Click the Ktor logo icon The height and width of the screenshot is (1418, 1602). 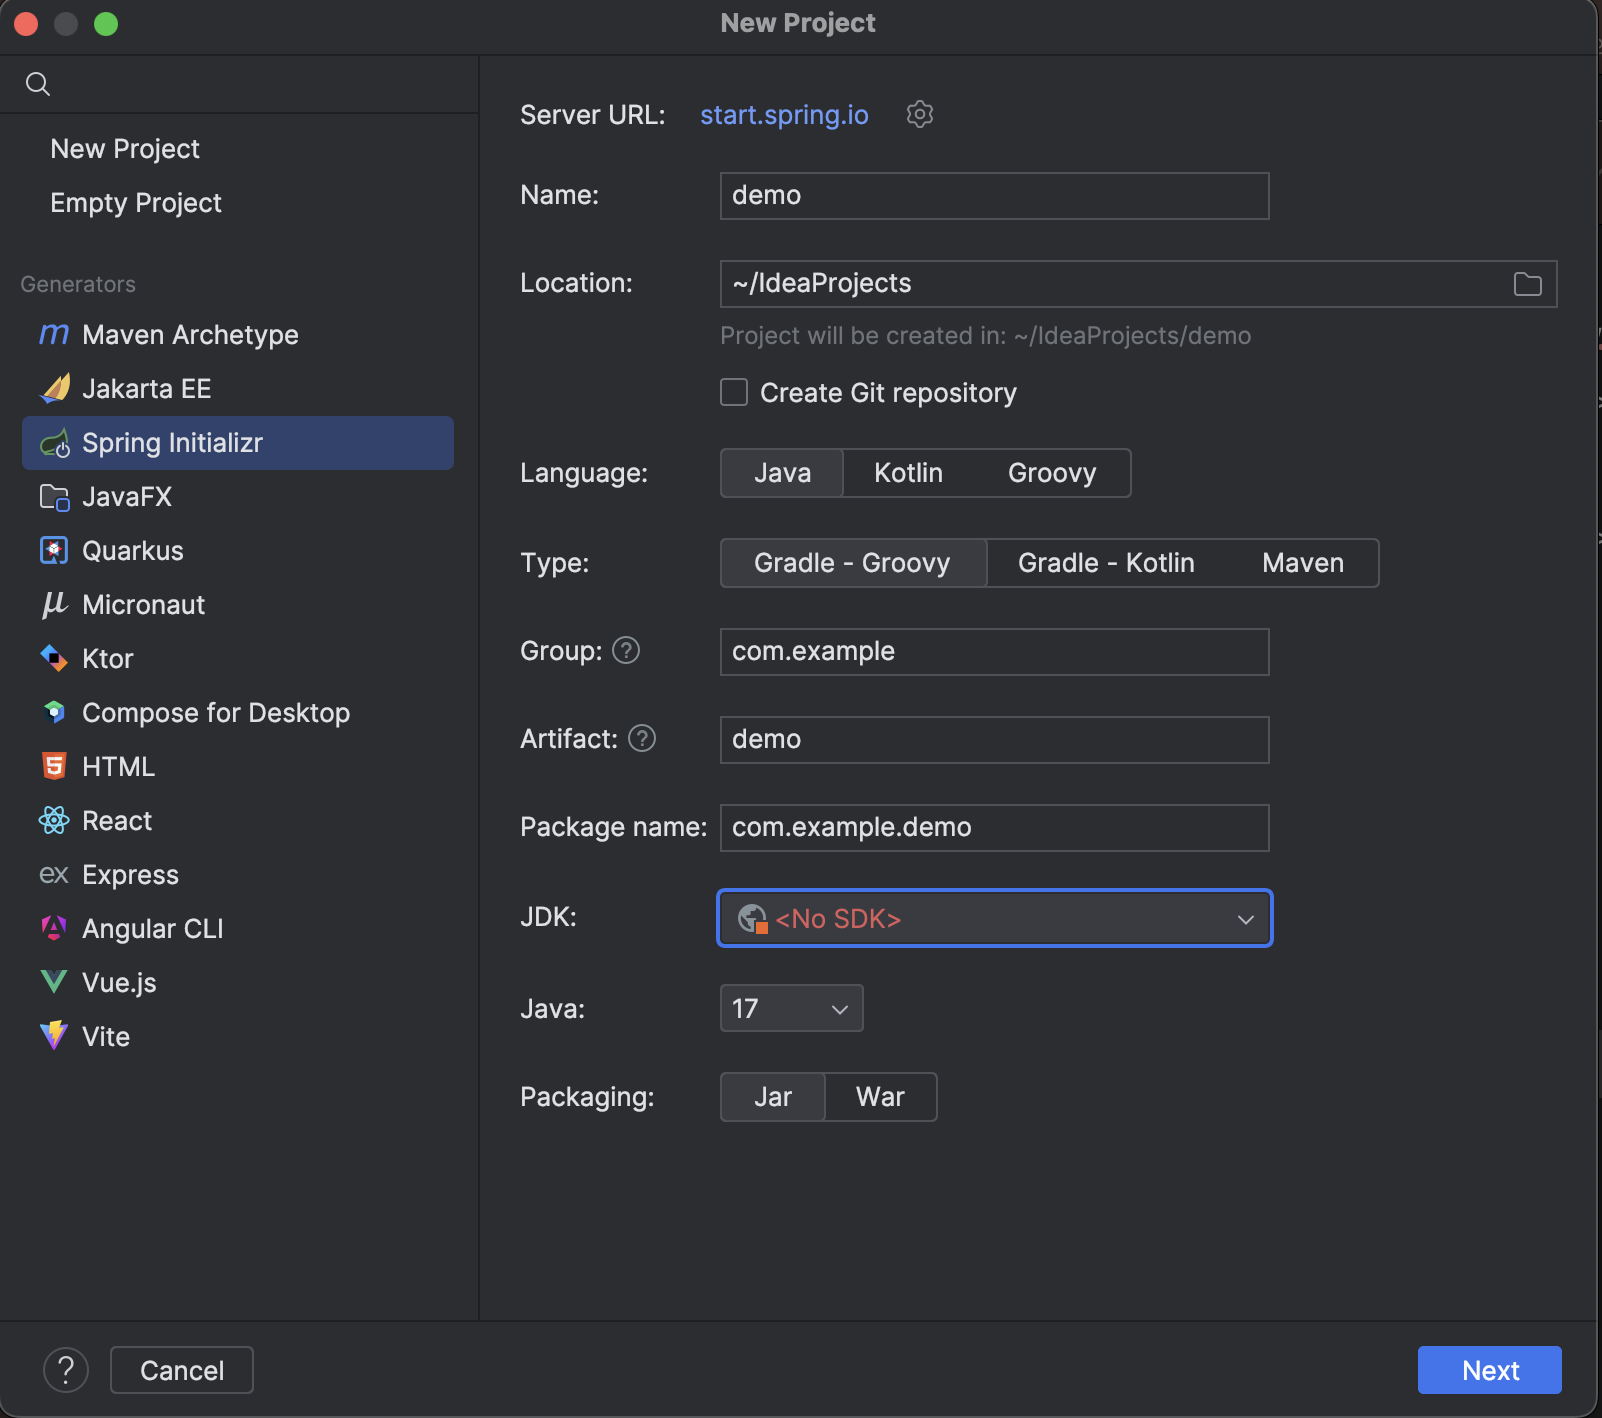[x=54, y=658]
